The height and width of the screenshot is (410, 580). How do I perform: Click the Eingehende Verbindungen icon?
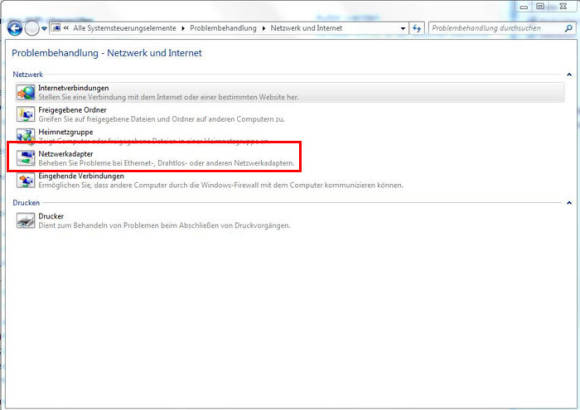pyautogui.click(x=26, y=180)
